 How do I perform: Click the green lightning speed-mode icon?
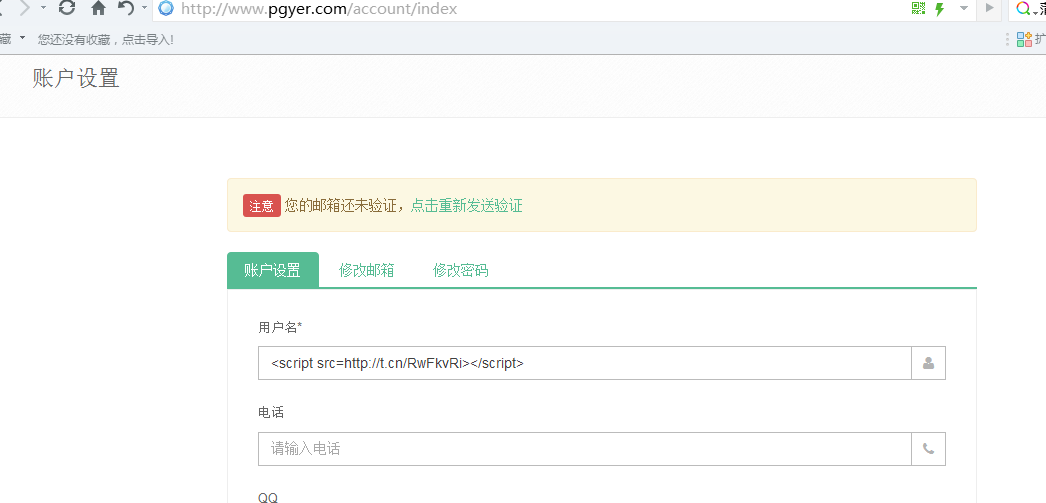940,9
